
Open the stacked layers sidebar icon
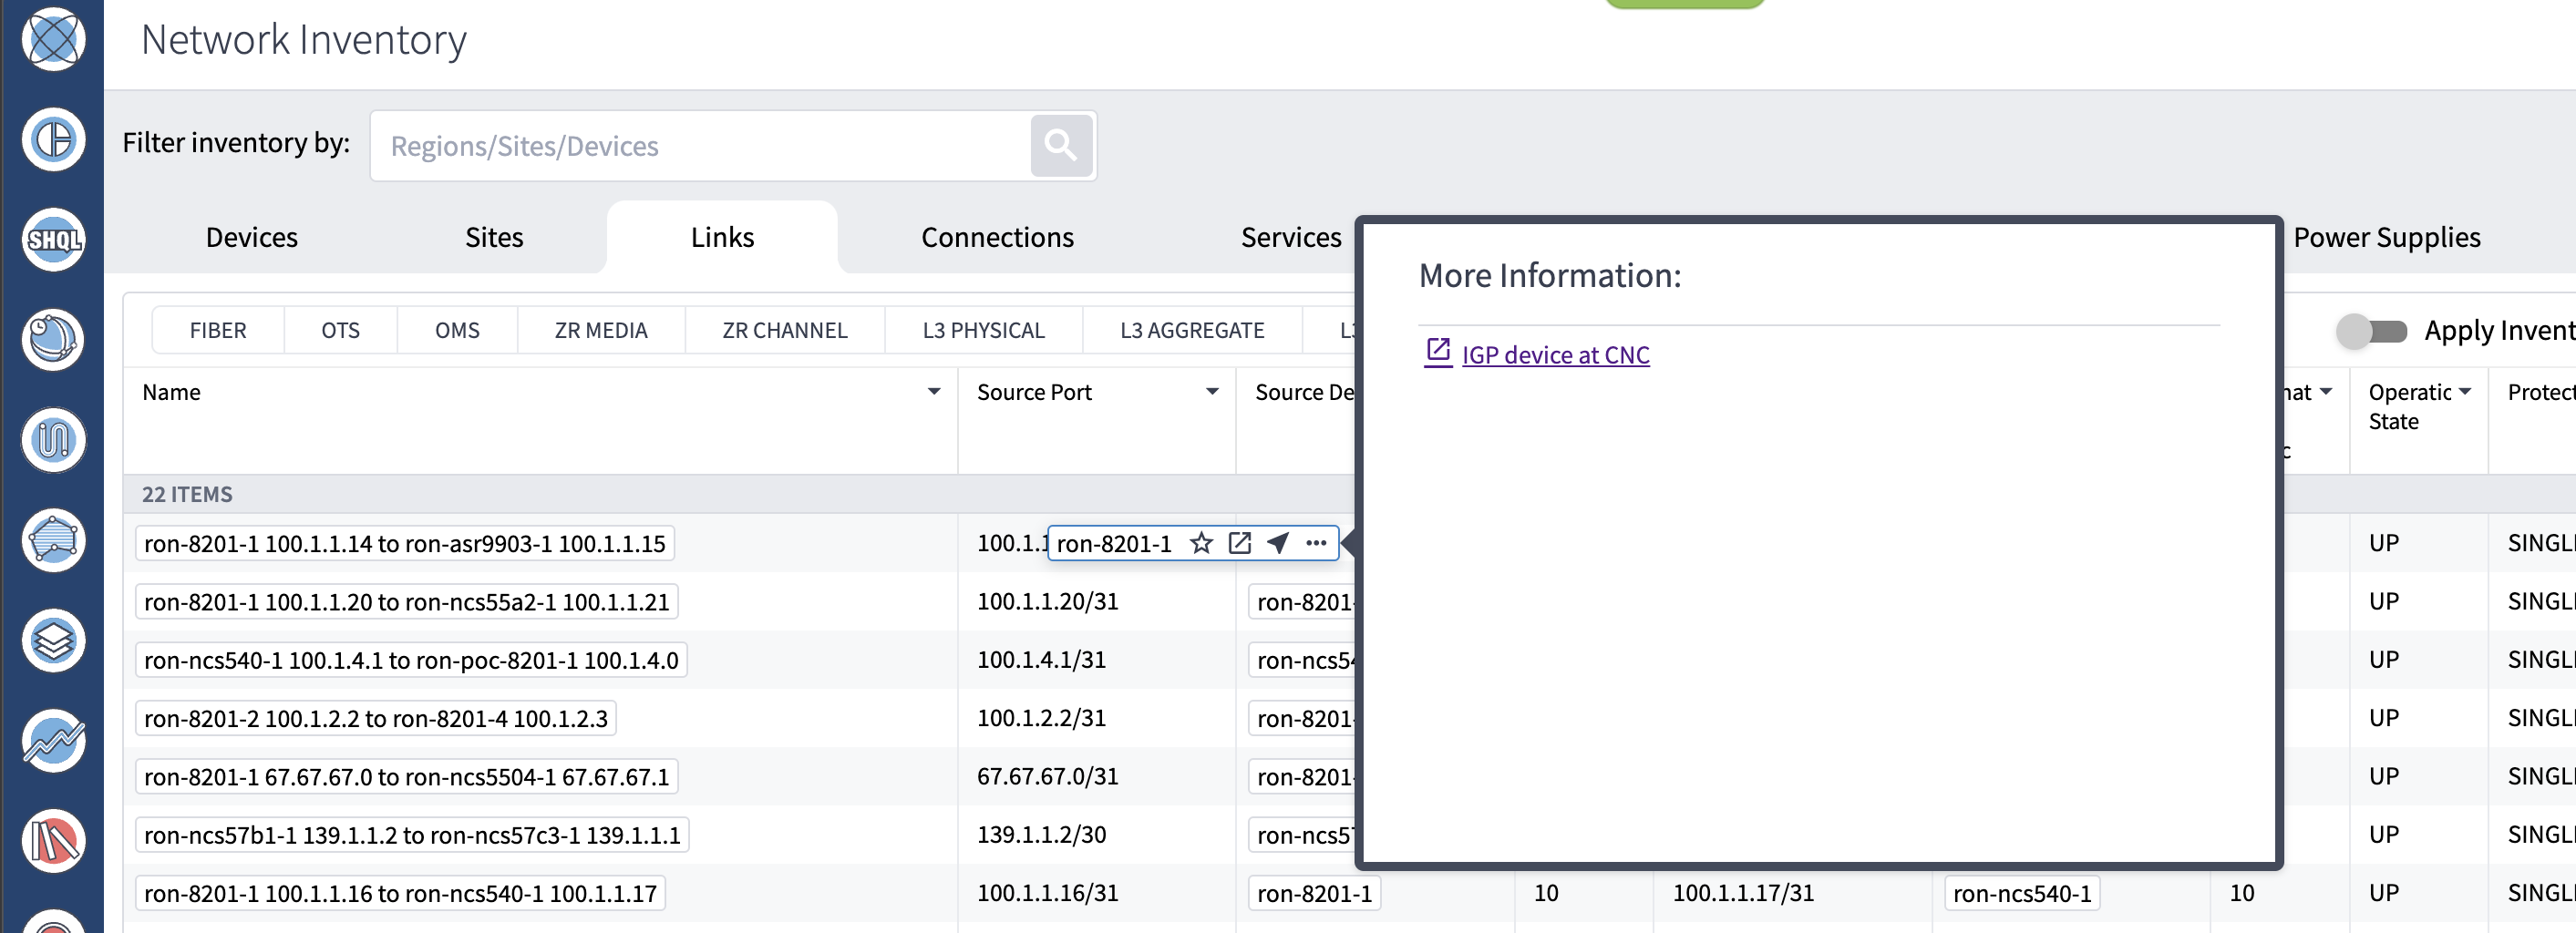[53, 640]
